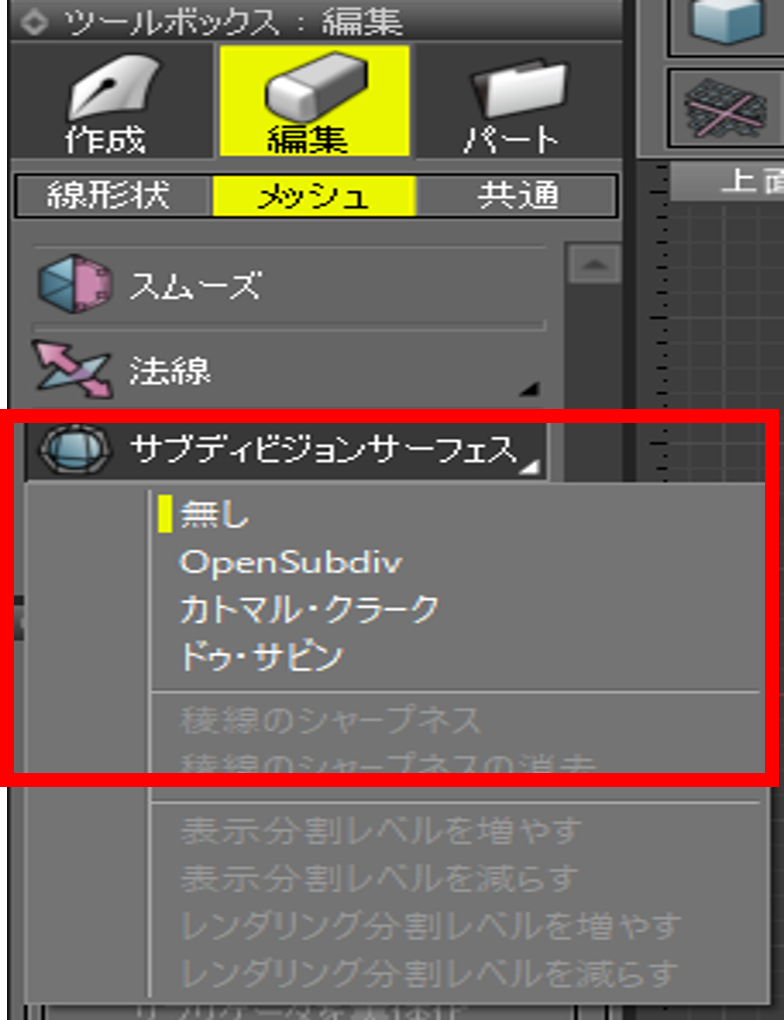Click the toolbox scroll up arrow
Screen dimensions: 784x1020
593,263
